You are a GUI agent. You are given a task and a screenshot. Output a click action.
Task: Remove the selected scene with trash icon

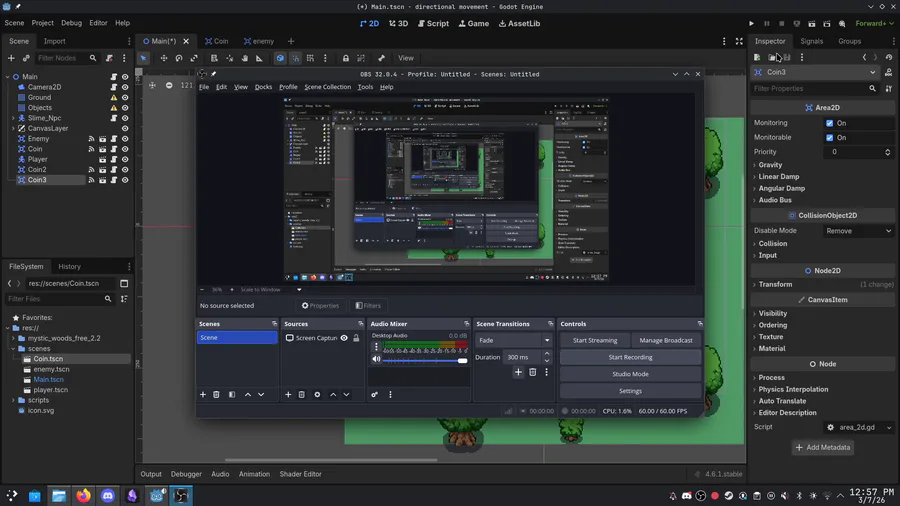click(x=216, y=395)
